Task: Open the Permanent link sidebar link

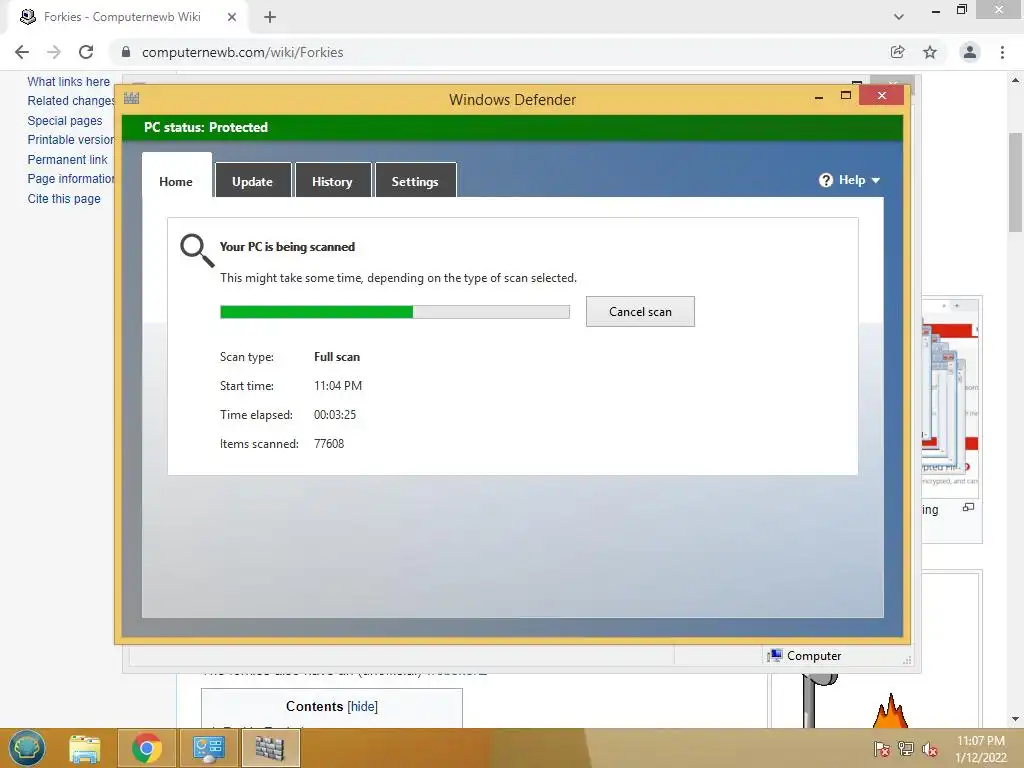Action: [x=67, y=159]
